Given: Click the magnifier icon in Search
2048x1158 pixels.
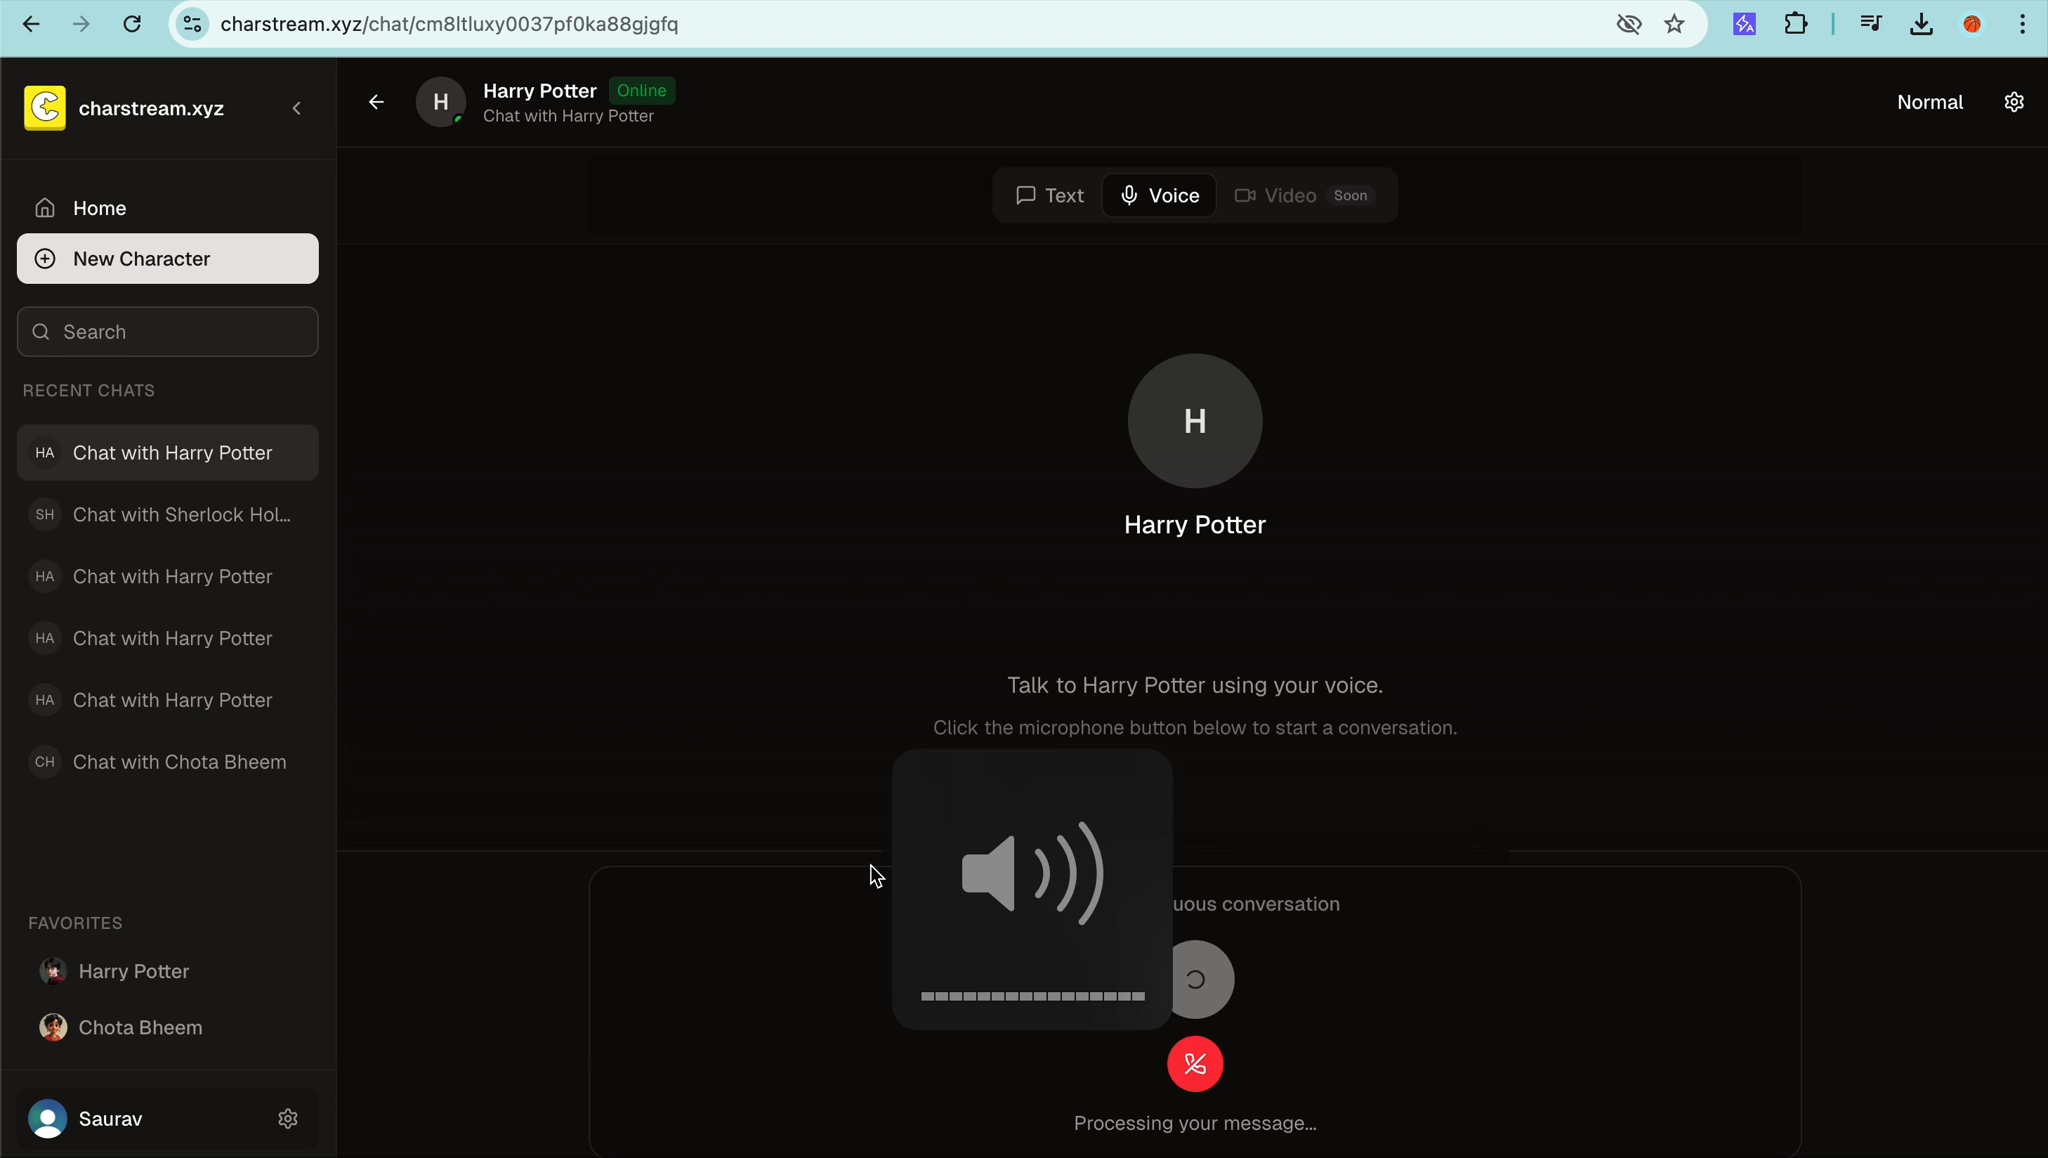Looking at the screenshot, I should point(41,332).
